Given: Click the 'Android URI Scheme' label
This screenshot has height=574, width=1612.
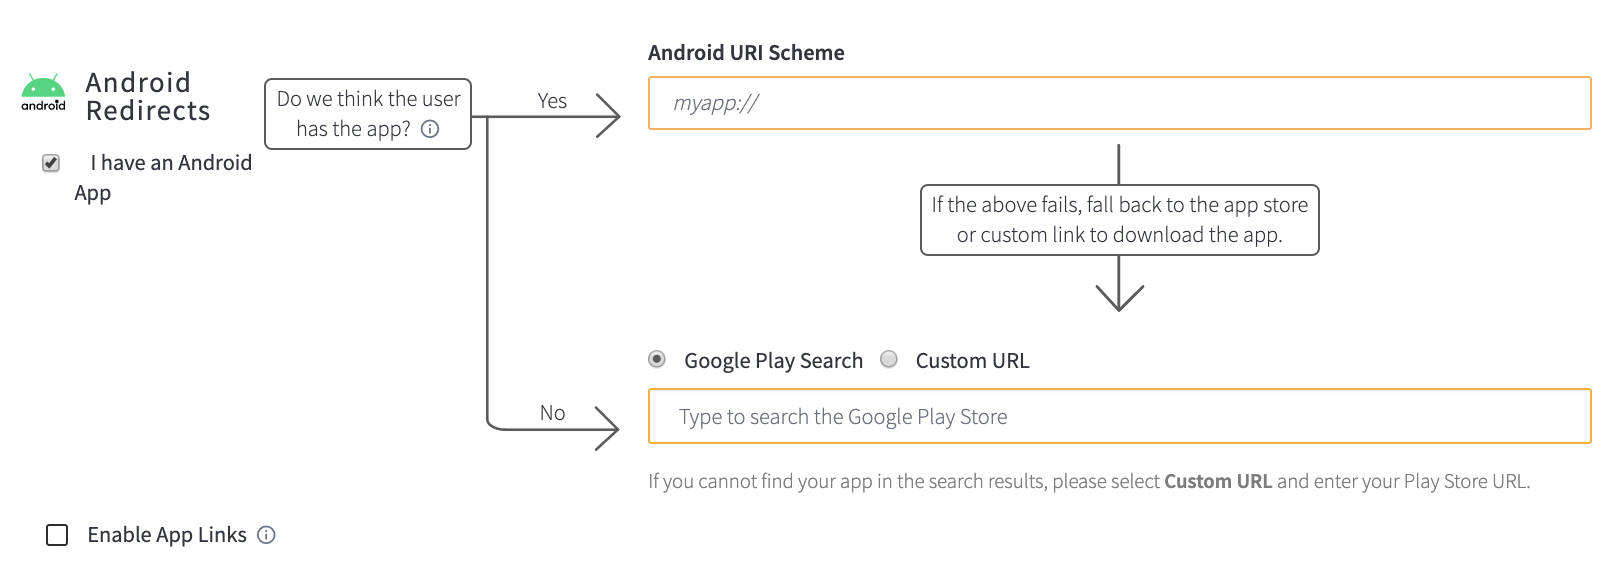Looking at the screenshot, I should coord(746,53).
